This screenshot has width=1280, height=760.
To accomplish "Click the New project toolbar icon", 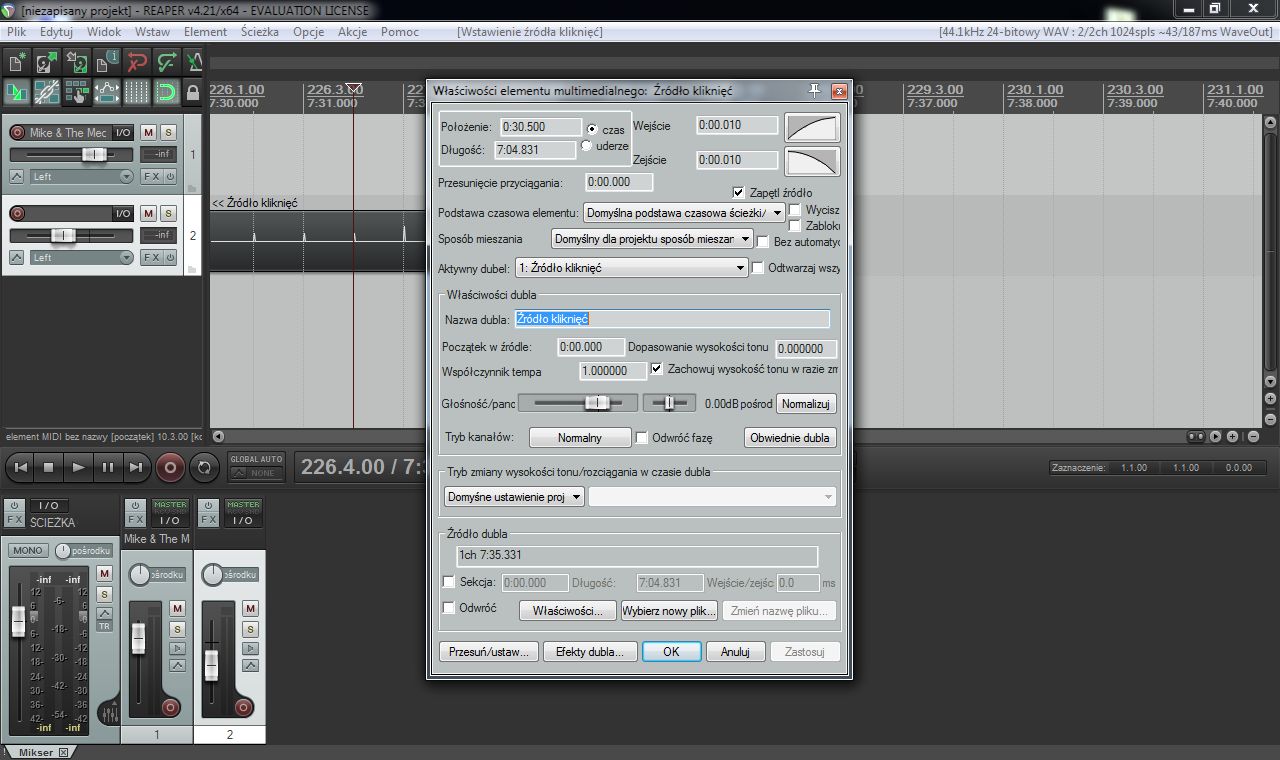I will point(16,62).
